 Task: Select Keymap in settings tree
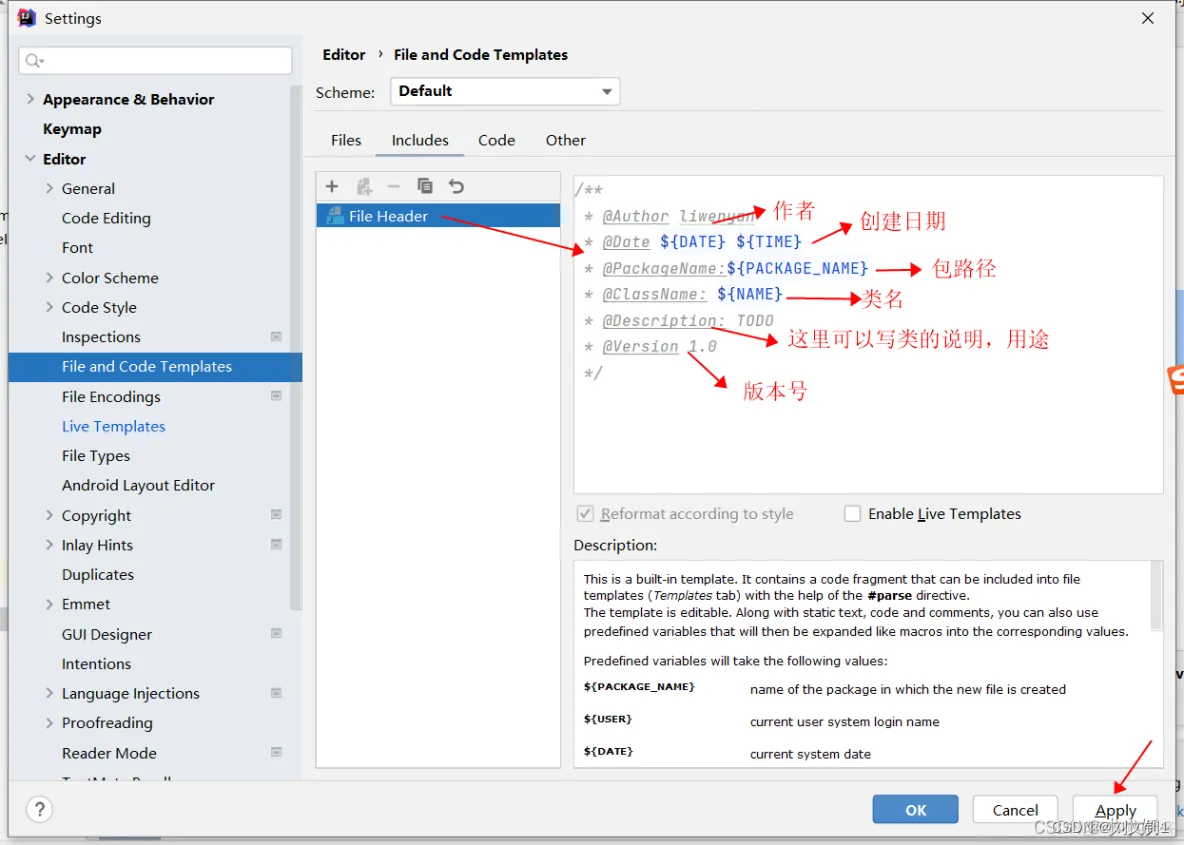(x=72, y=129)
